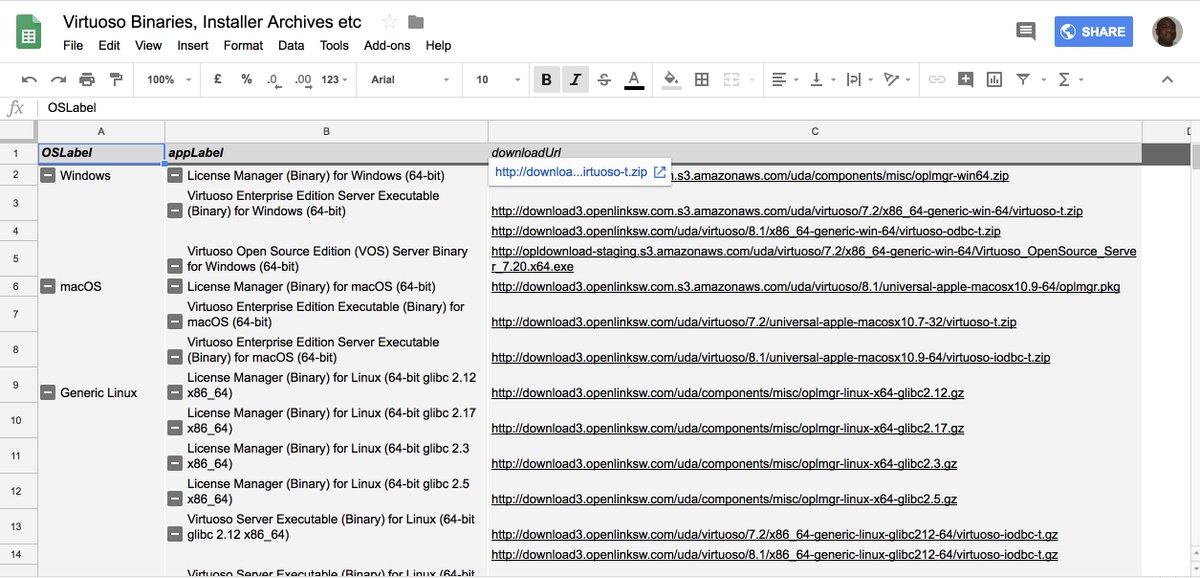Format as percent
The image size is (1200, 578).
click(246, 79)
